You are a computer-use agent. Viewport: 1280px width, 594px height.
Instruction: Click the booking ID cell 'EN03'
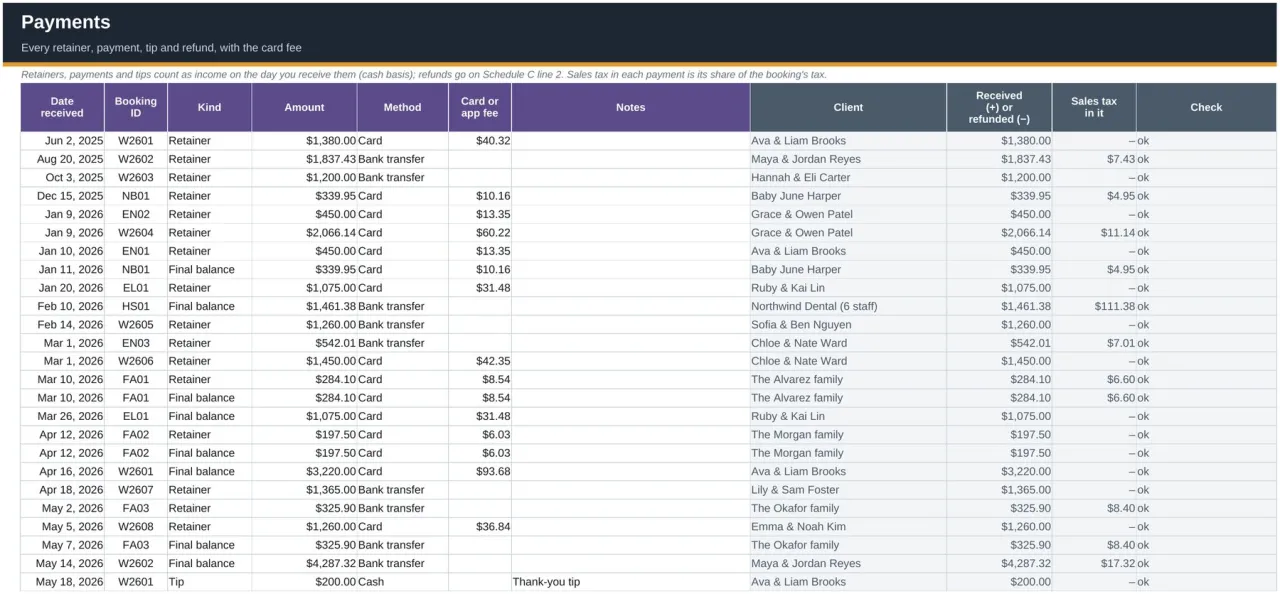pos(136,343)
